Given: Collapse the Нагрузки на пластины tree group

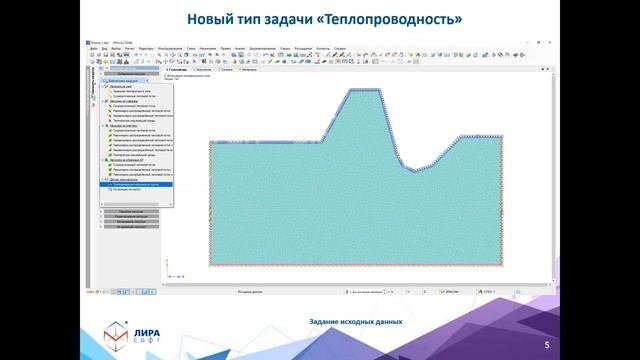Looking at the screenshot, I should pyautogui.click(x=103, y=126).
